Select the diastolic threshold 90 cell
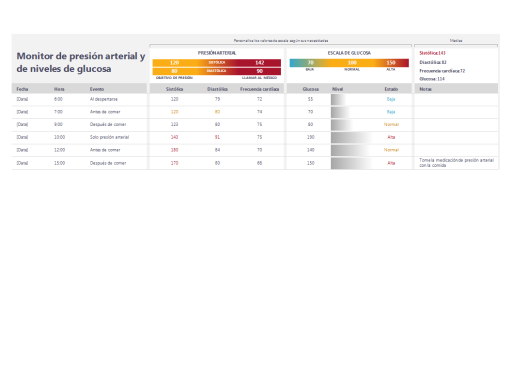 [260, 71]
